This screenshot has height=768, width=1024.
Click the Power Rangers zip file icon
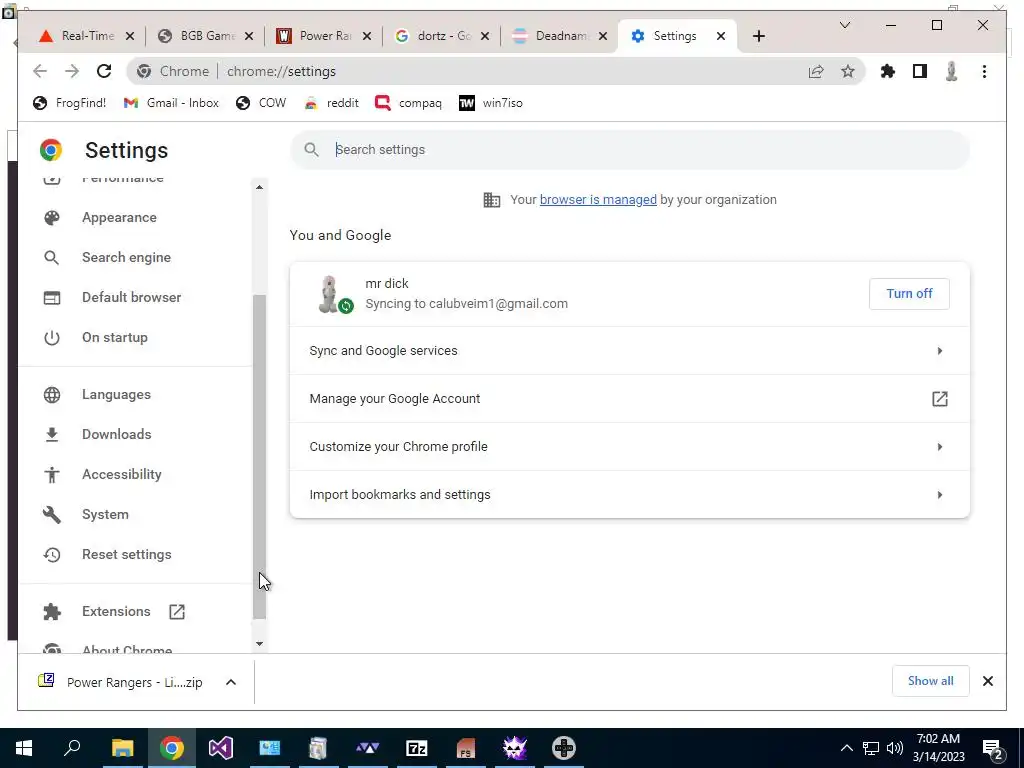(46, 681)
